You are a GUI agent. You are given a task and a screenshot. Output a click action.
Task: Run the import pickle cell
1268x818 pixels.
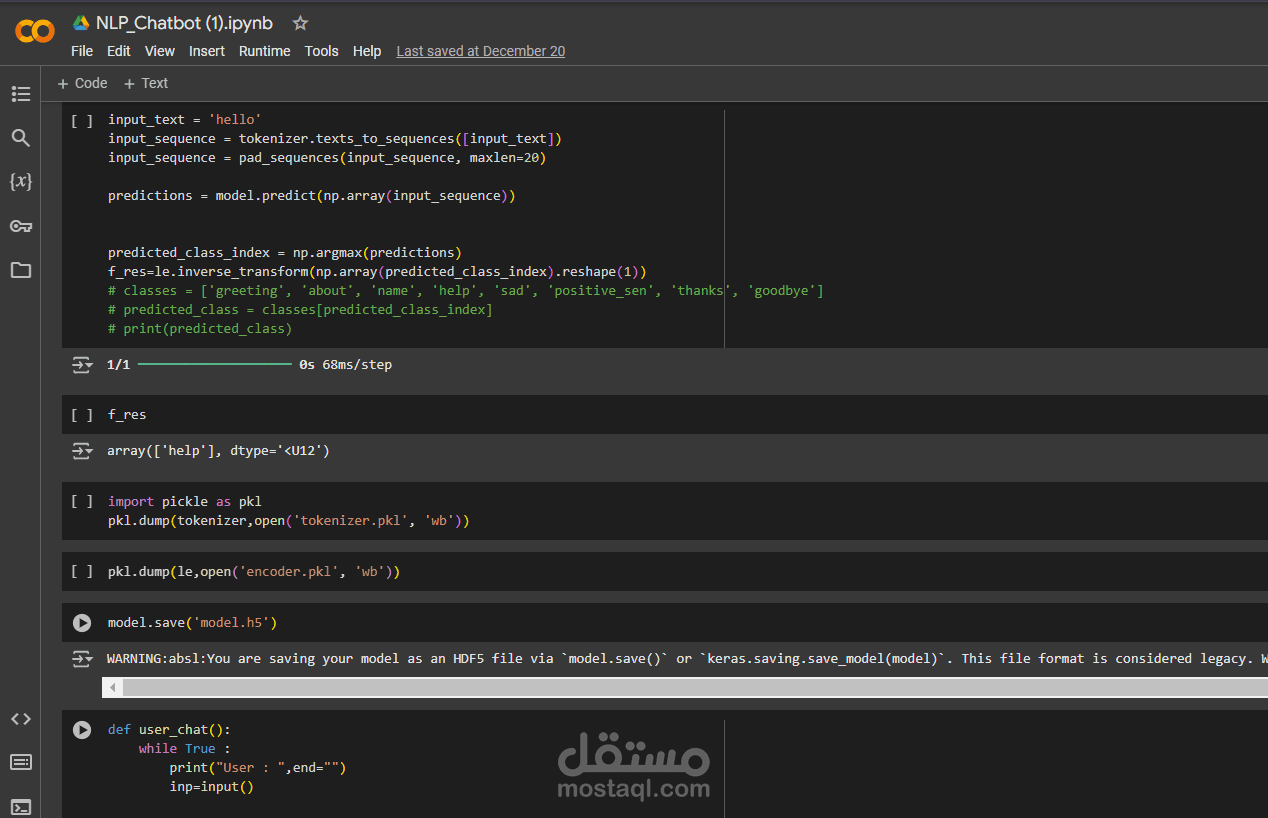(82, 502)
